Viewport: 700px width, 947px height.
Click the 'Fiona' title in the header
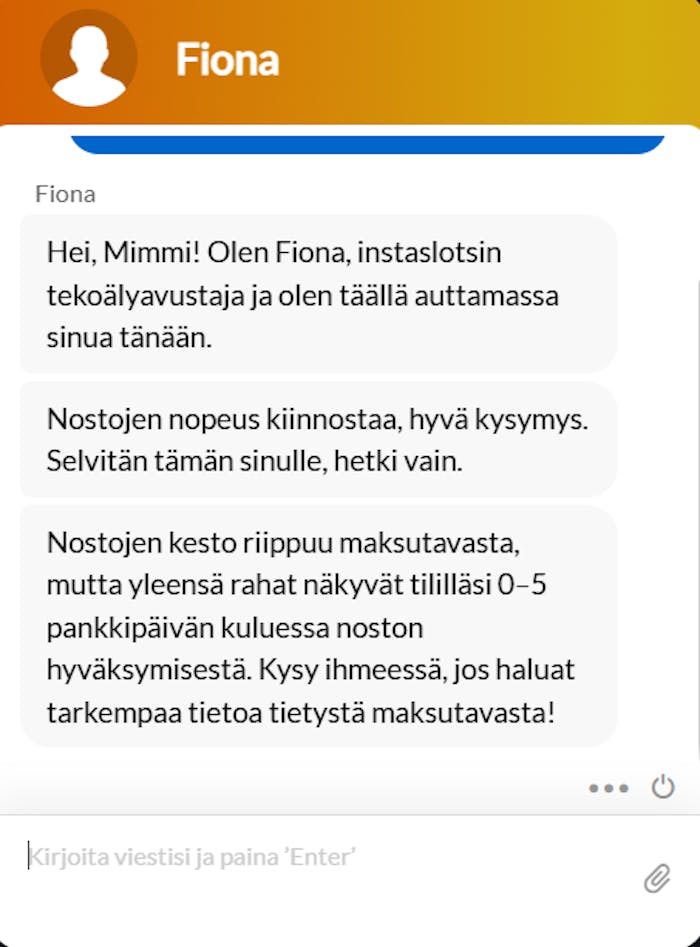tap(229, 58)
